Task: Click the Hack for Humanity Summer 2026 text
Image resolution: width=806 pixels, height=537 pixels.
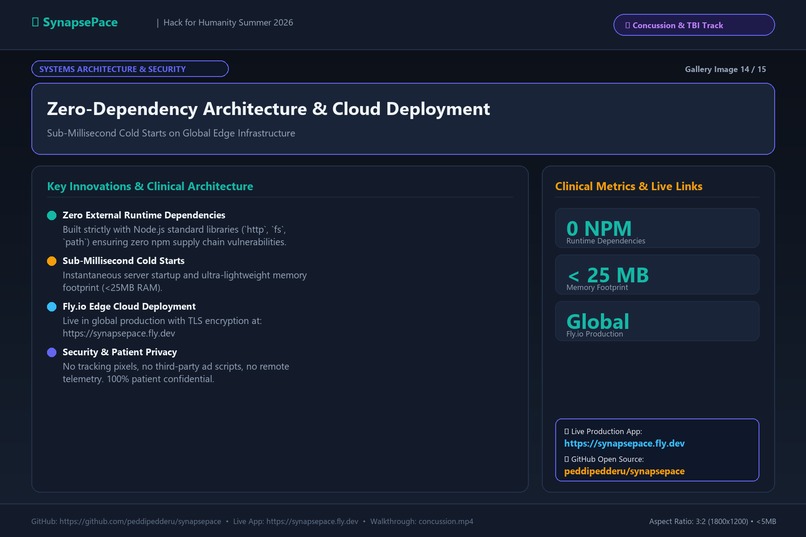Action: [228, 23]
